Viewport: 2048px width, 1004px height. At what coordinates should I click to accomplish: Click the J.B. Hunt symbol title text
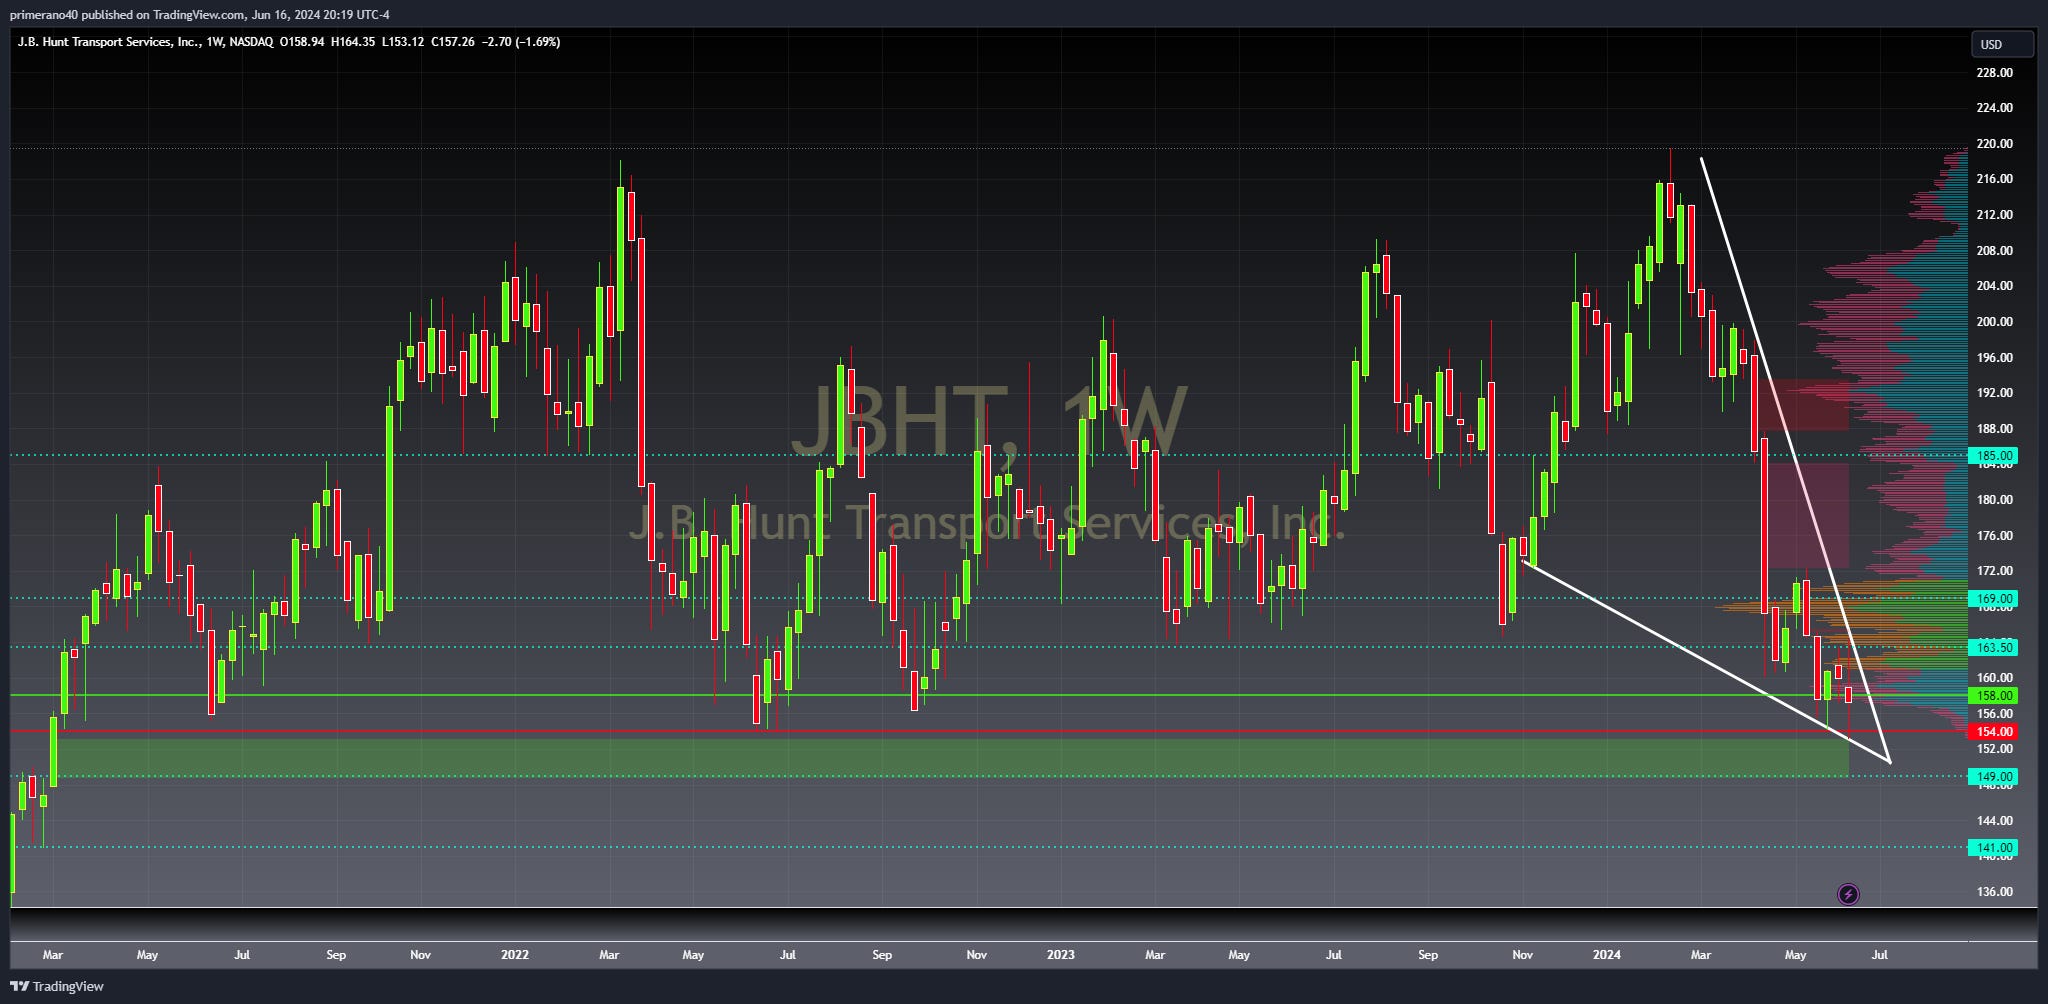109,42
